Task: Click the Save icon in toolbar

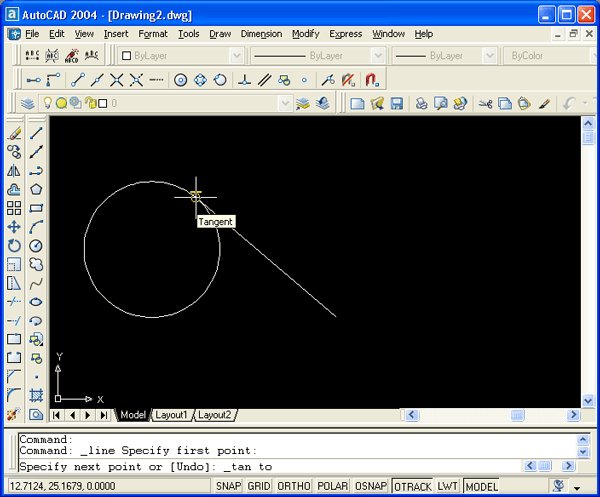Action: pyautogui.click(x=396, y=103)
